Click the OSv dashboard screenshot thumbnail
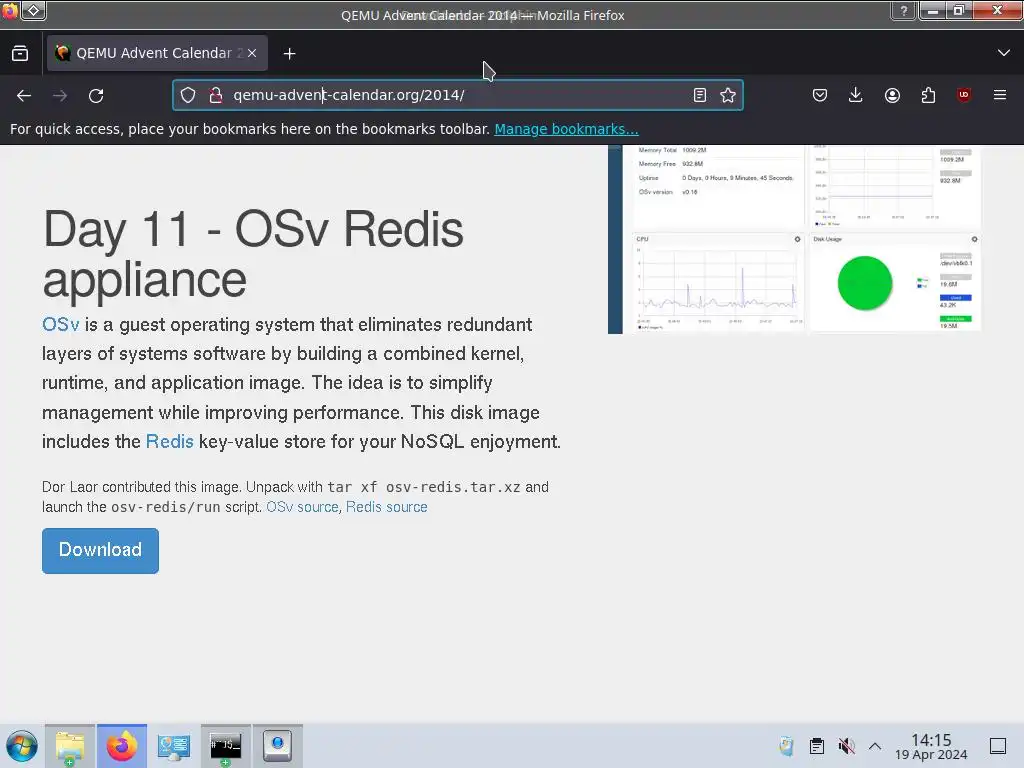1024x768 pixels. (795, 239)
